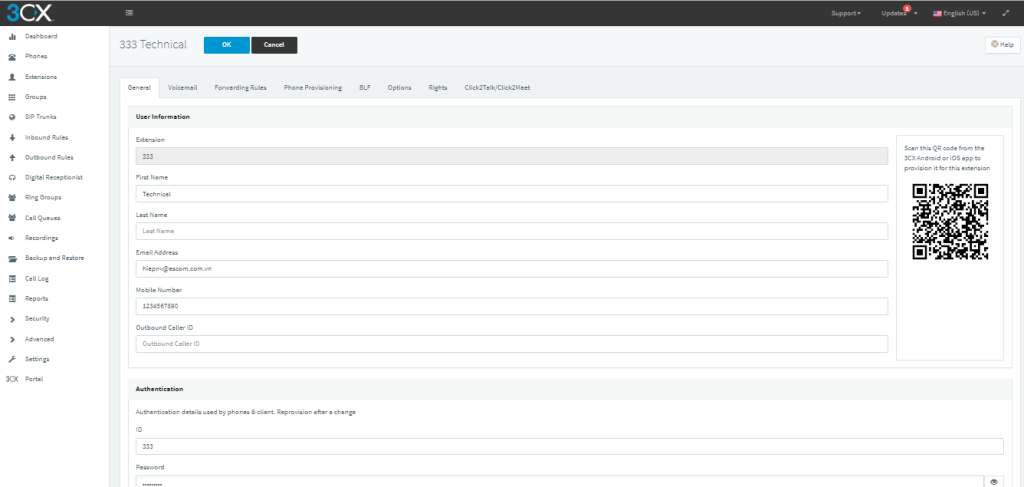Toggle the hamburger menu icon in top bar
1024x487 pixels.
[129, 12]
